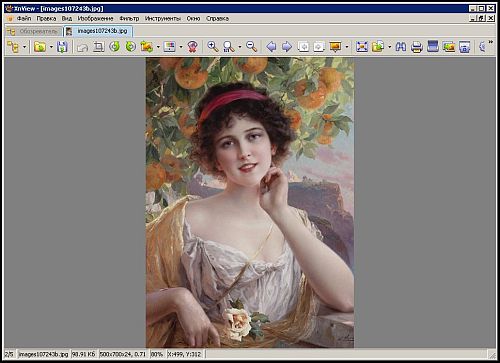Click the Screen capture icon
This screenshot has height=363, width=500.
(449, 47)
